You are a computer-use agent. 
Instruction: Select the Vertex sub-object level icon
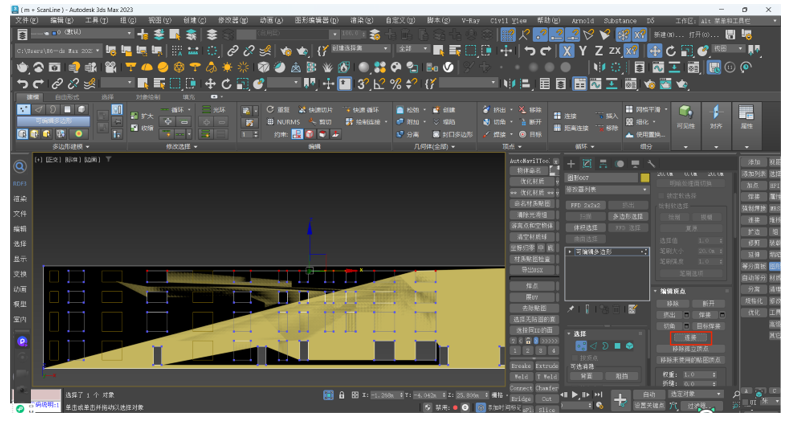coord(580,346)
